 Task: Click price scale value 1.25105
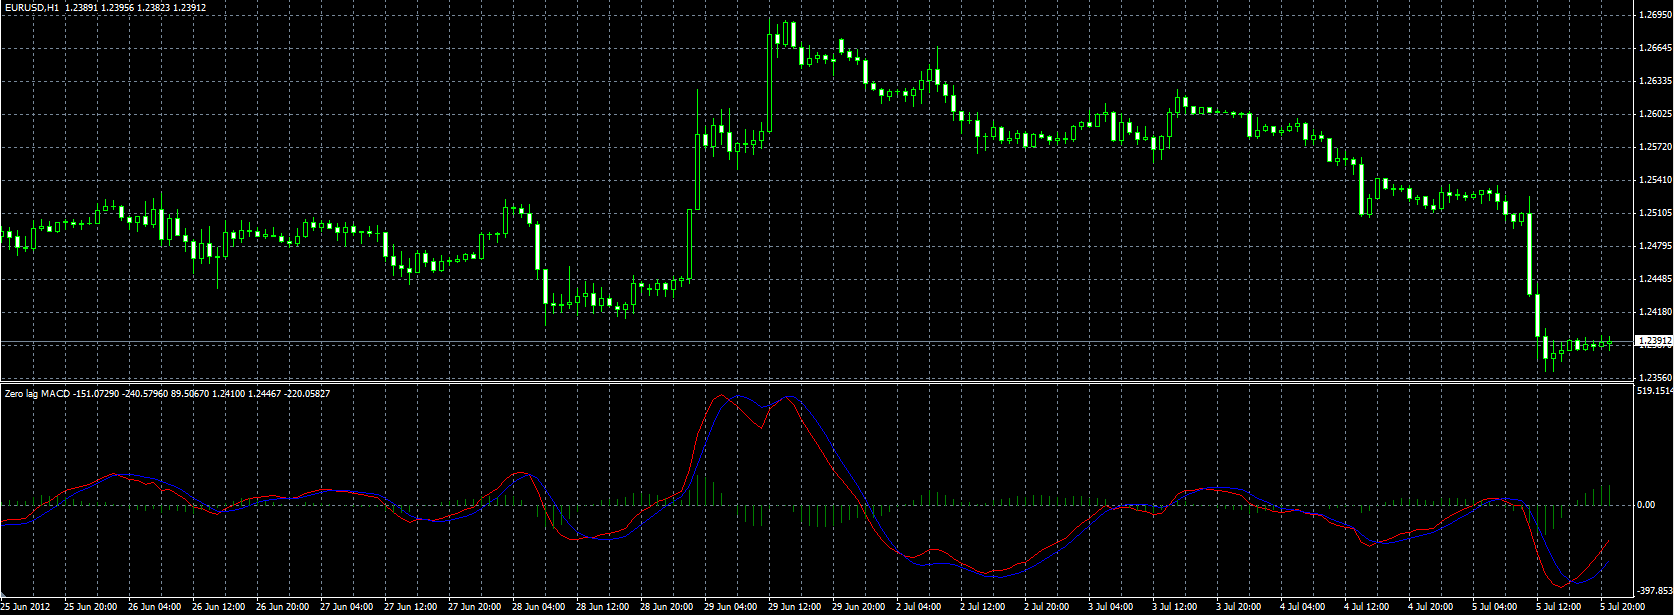(x=1654, y=213)
